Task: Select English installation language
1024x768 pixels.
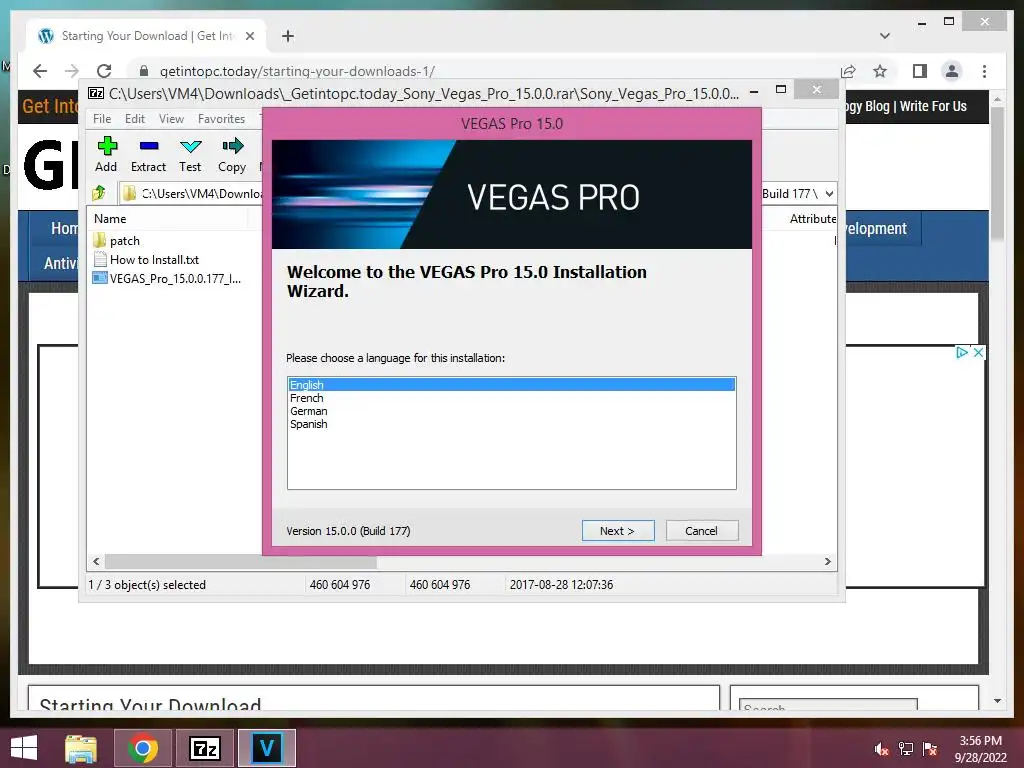Action: 512,385
